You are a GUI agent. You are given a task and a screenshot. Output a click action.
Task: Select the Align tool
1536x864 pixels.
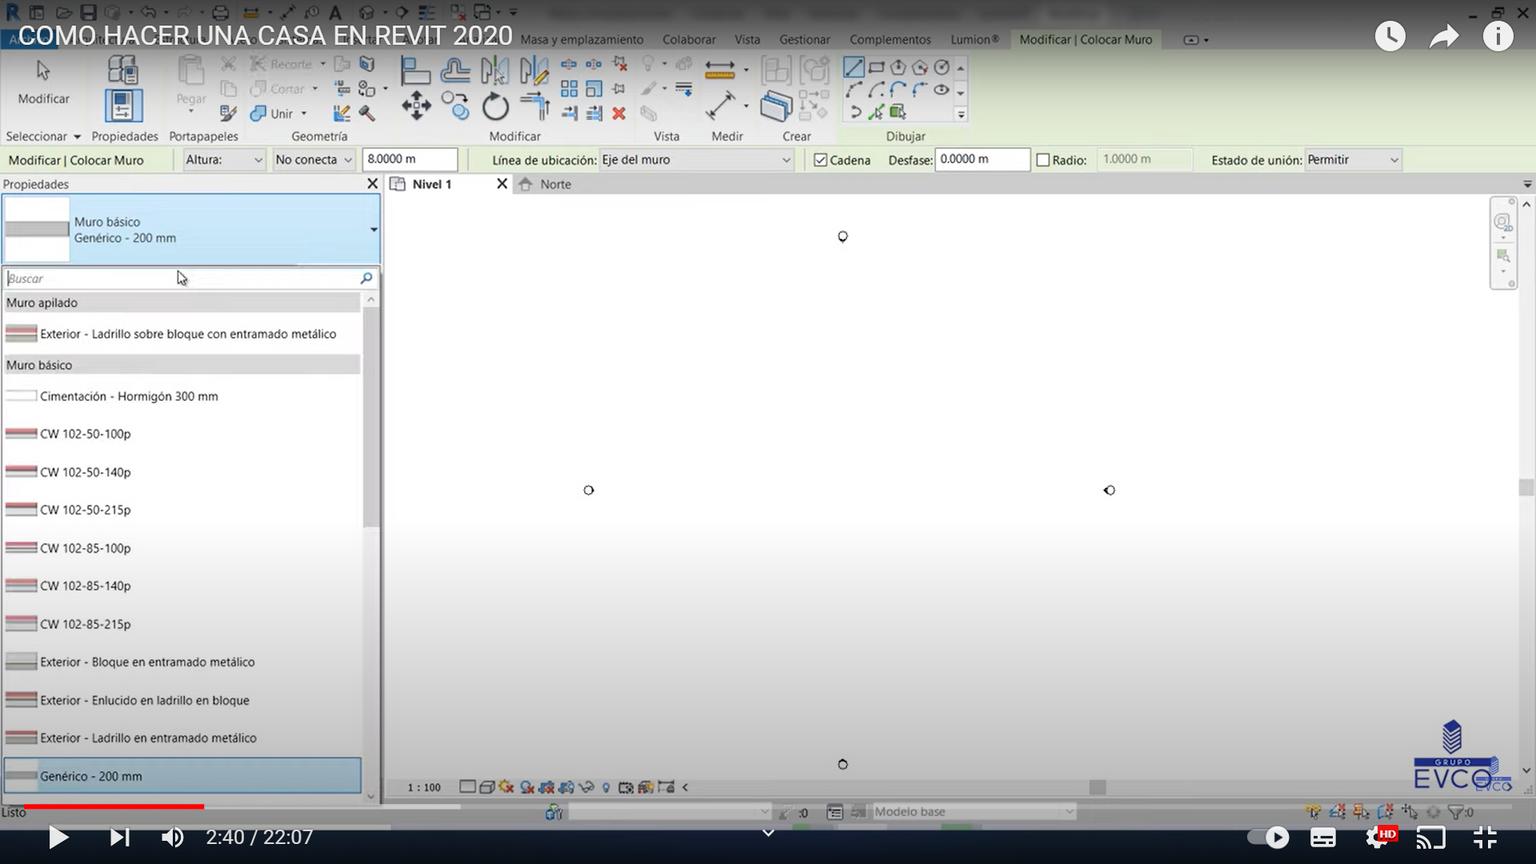[x=416, y=70]
